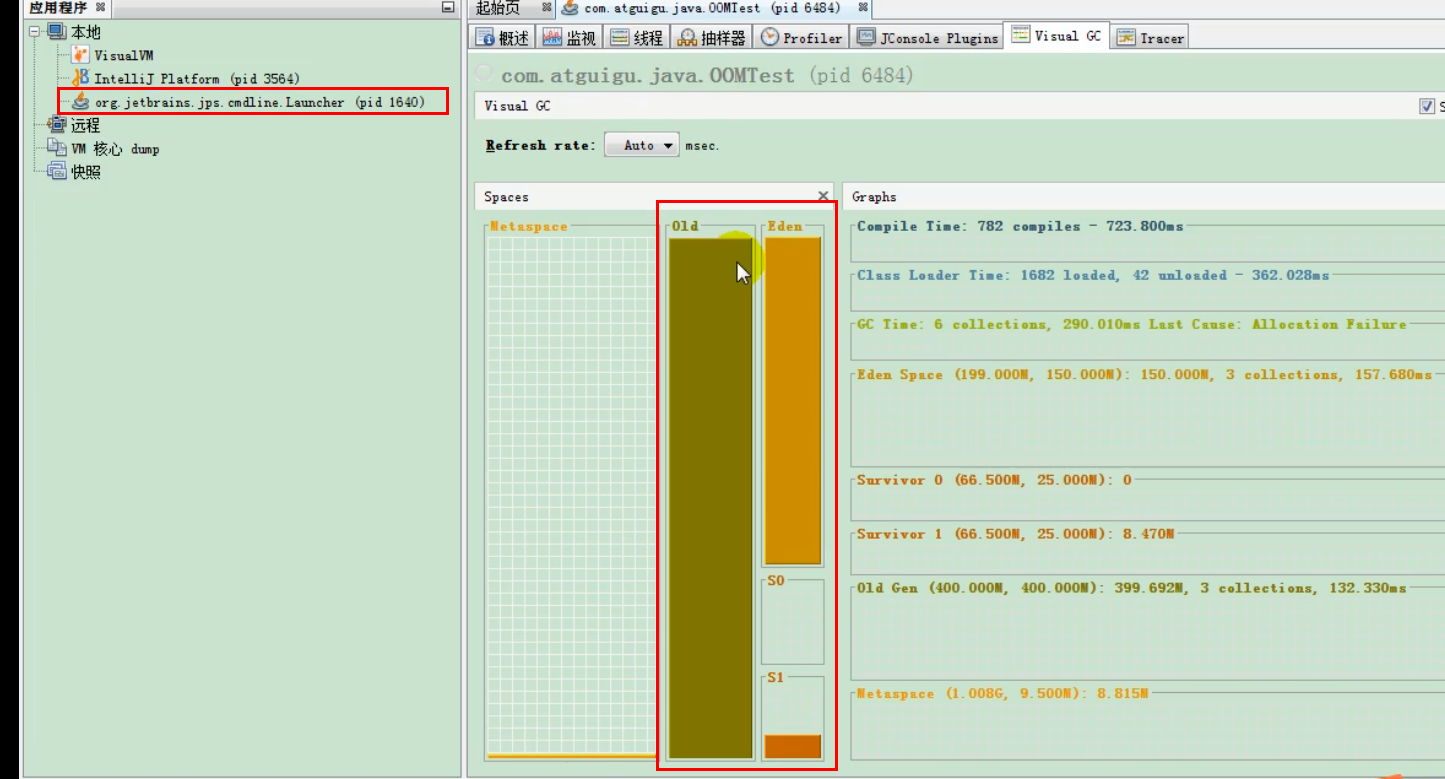Click the Survivor 1 graph label
This screenshot has height=779, width=1445.
pyautogui.click(x=1015, y=534)
